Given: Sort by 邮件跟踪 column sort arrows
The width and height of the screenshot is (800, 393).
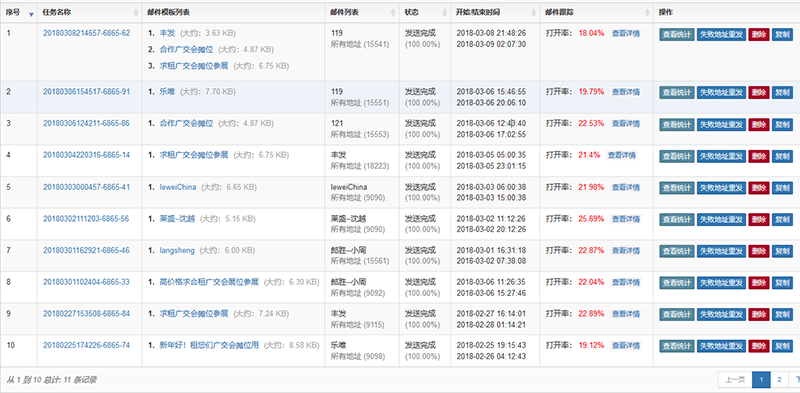Looking at the screenshot, I should pos(647,13).
